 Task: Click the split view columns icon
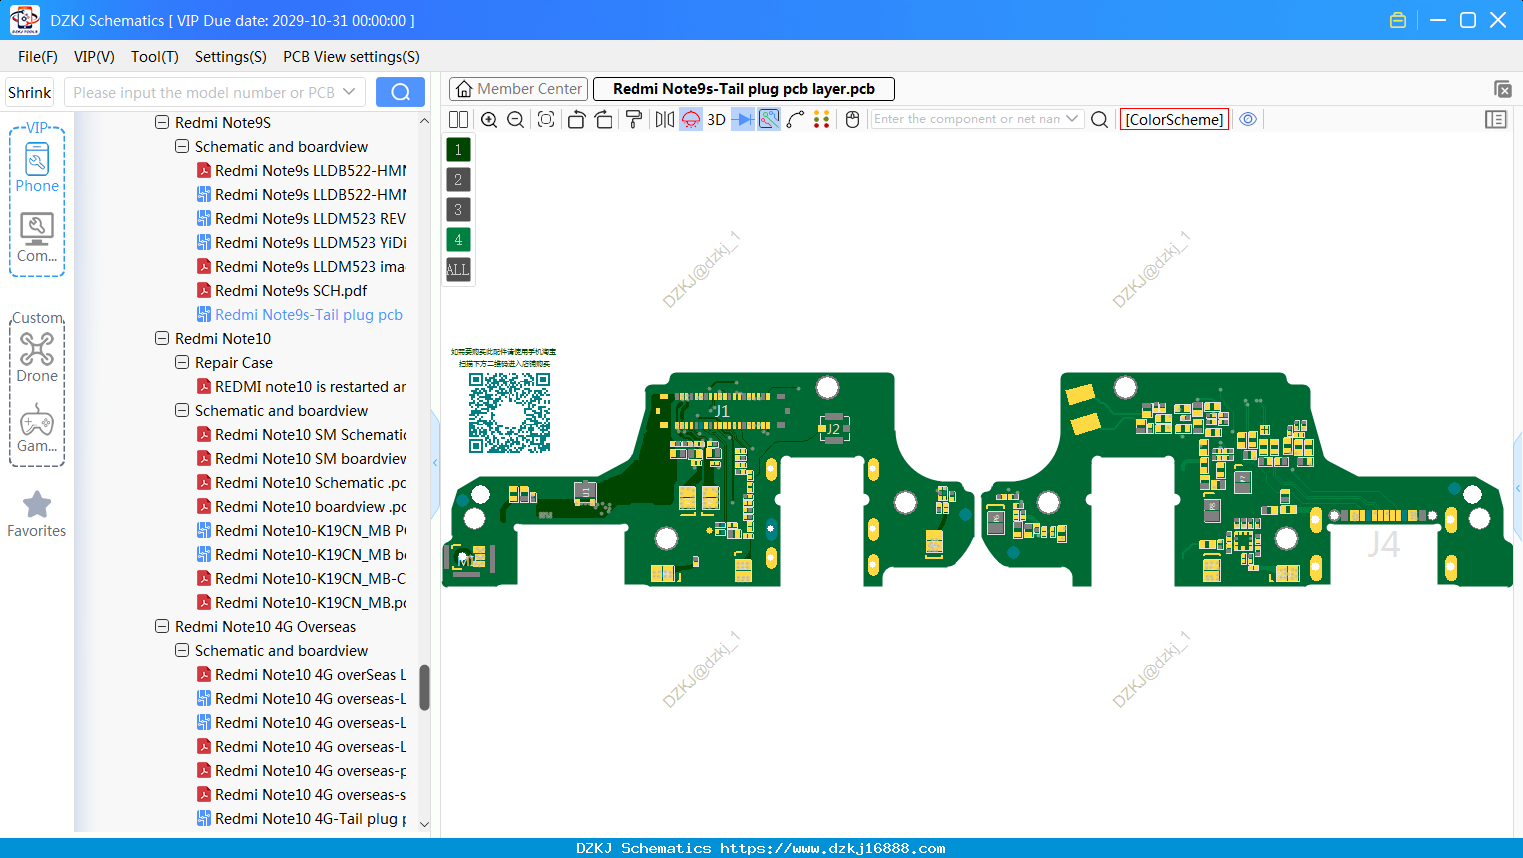click(x=458, y=119)
